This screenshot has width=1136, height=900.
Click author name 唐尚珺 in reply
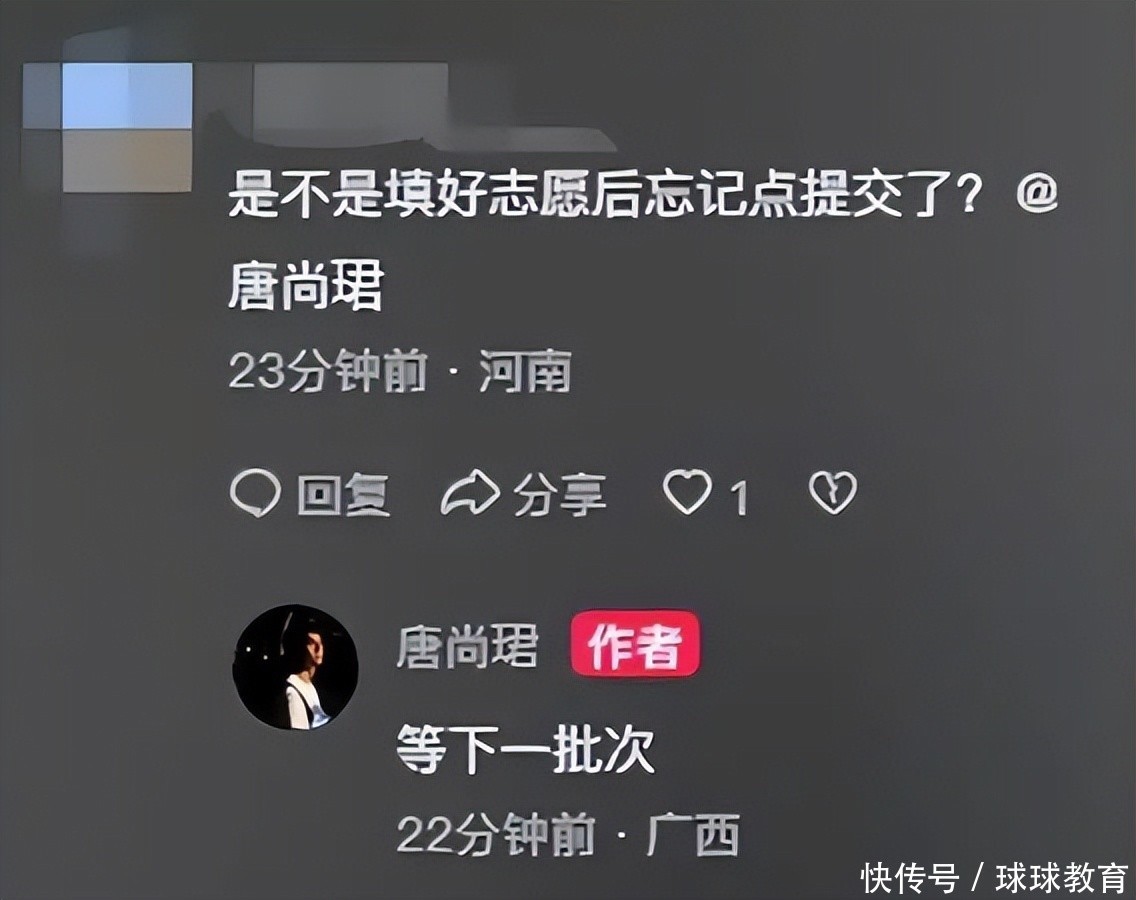[467, 646]
